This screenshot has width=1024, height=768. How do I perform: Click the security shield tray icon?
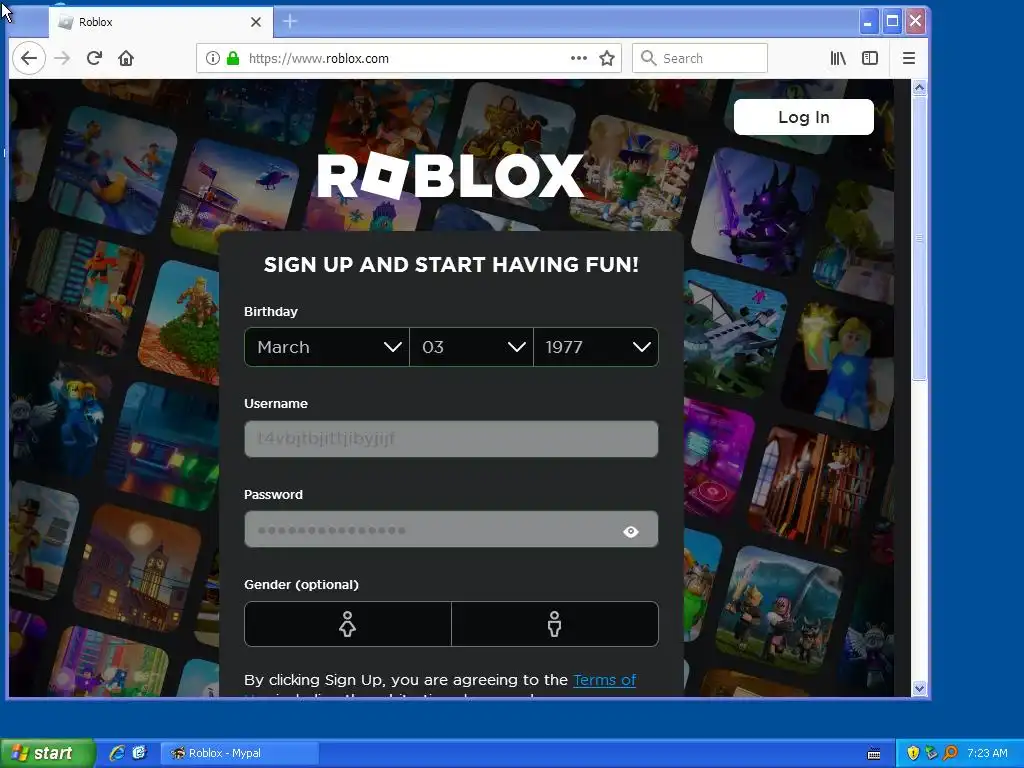tap(913, 753)
